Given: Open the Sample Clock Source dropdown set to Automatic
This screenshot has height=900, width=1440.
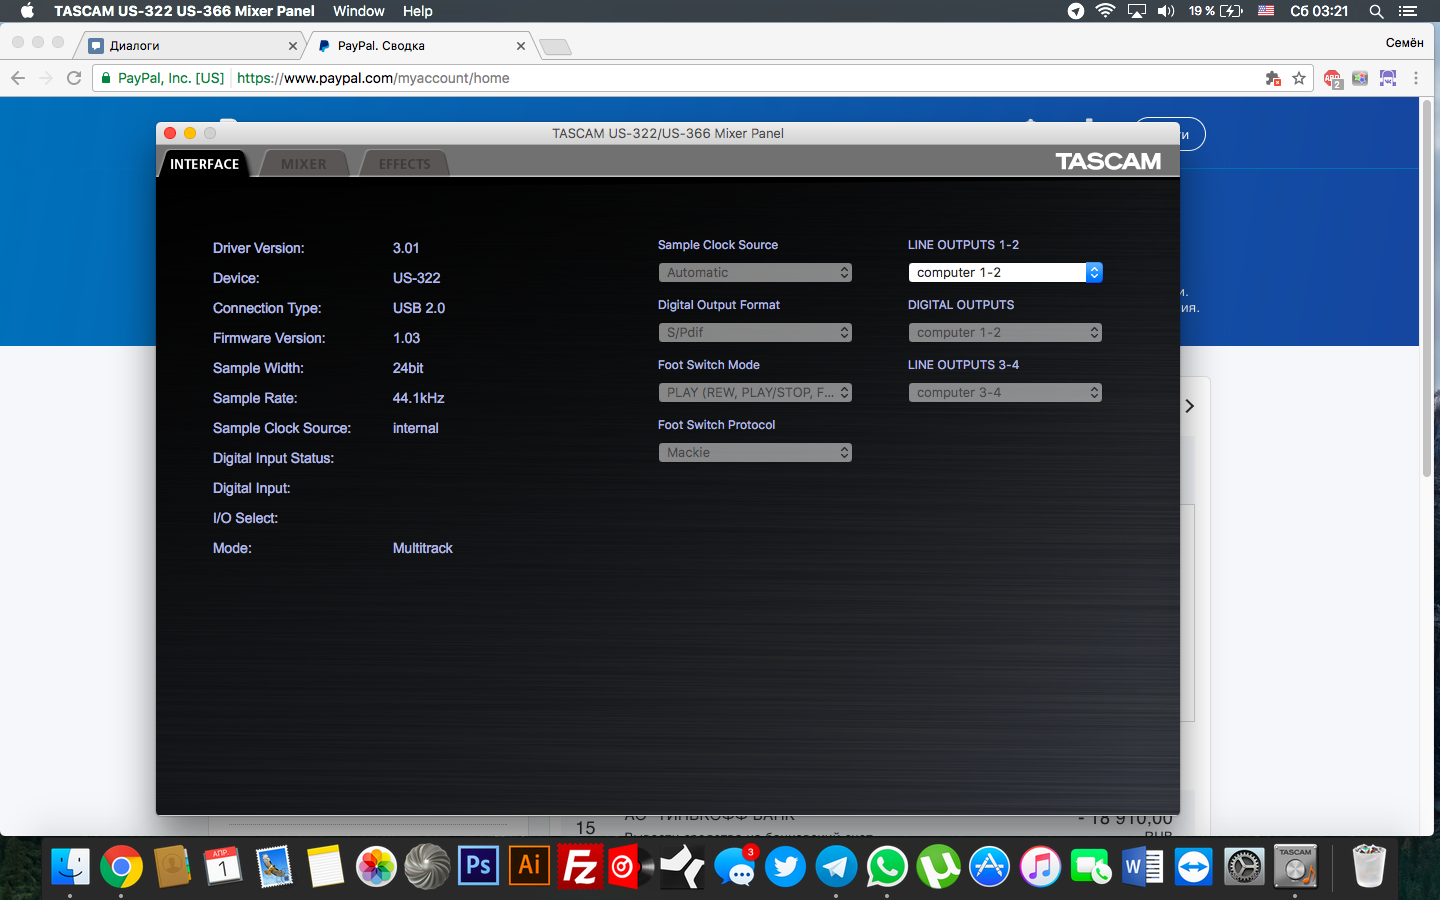Looking at the screenshot, I should (x=755, y=273).
